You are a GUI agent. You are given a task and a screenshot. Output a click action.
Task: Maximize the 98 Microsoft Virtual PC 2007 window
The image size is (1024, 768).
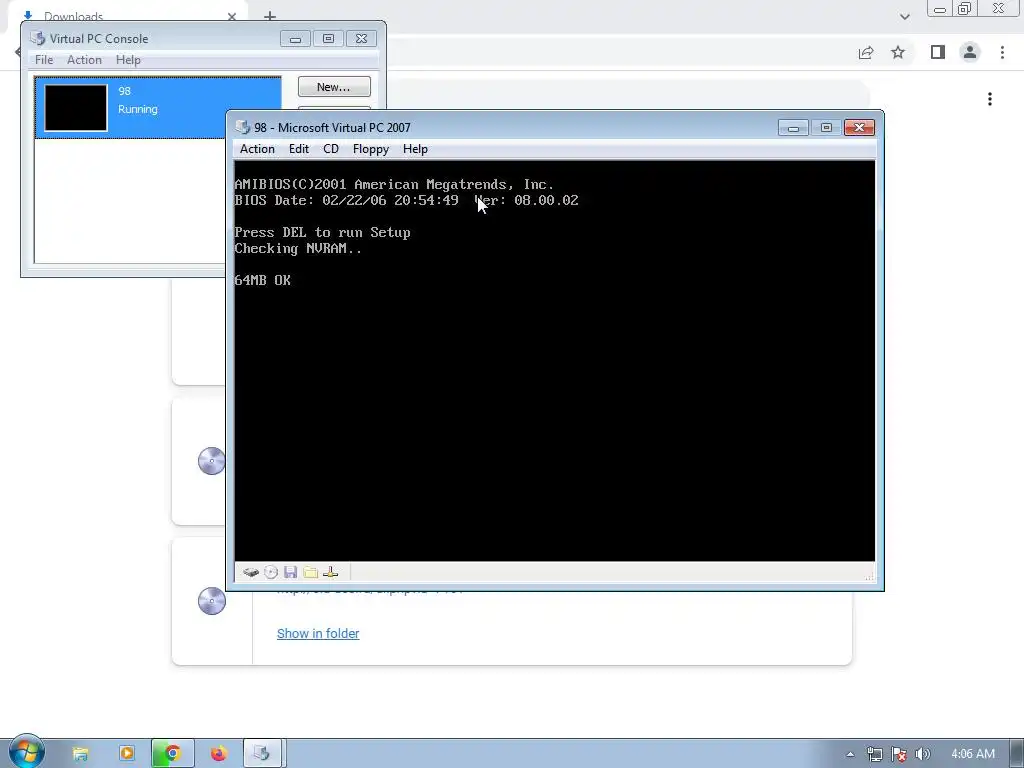click(x=826, y=127)
